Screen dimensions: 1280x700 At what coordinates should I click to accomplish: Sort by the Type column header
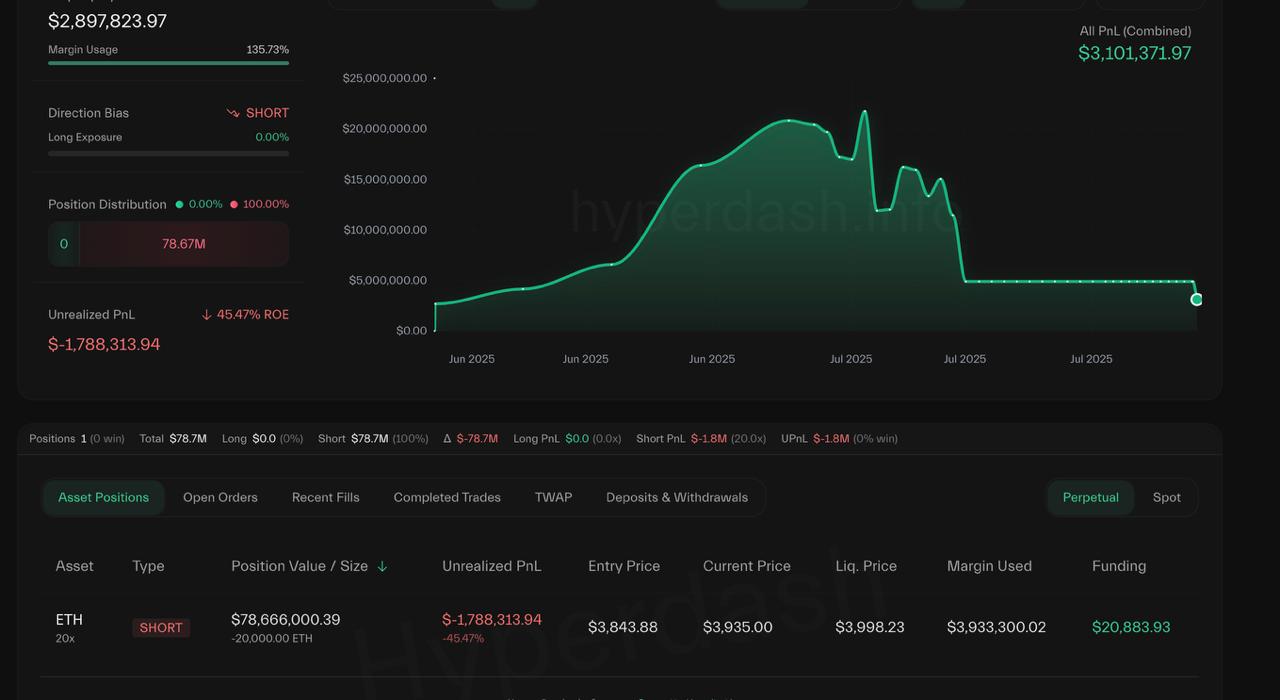coord(148,566)
